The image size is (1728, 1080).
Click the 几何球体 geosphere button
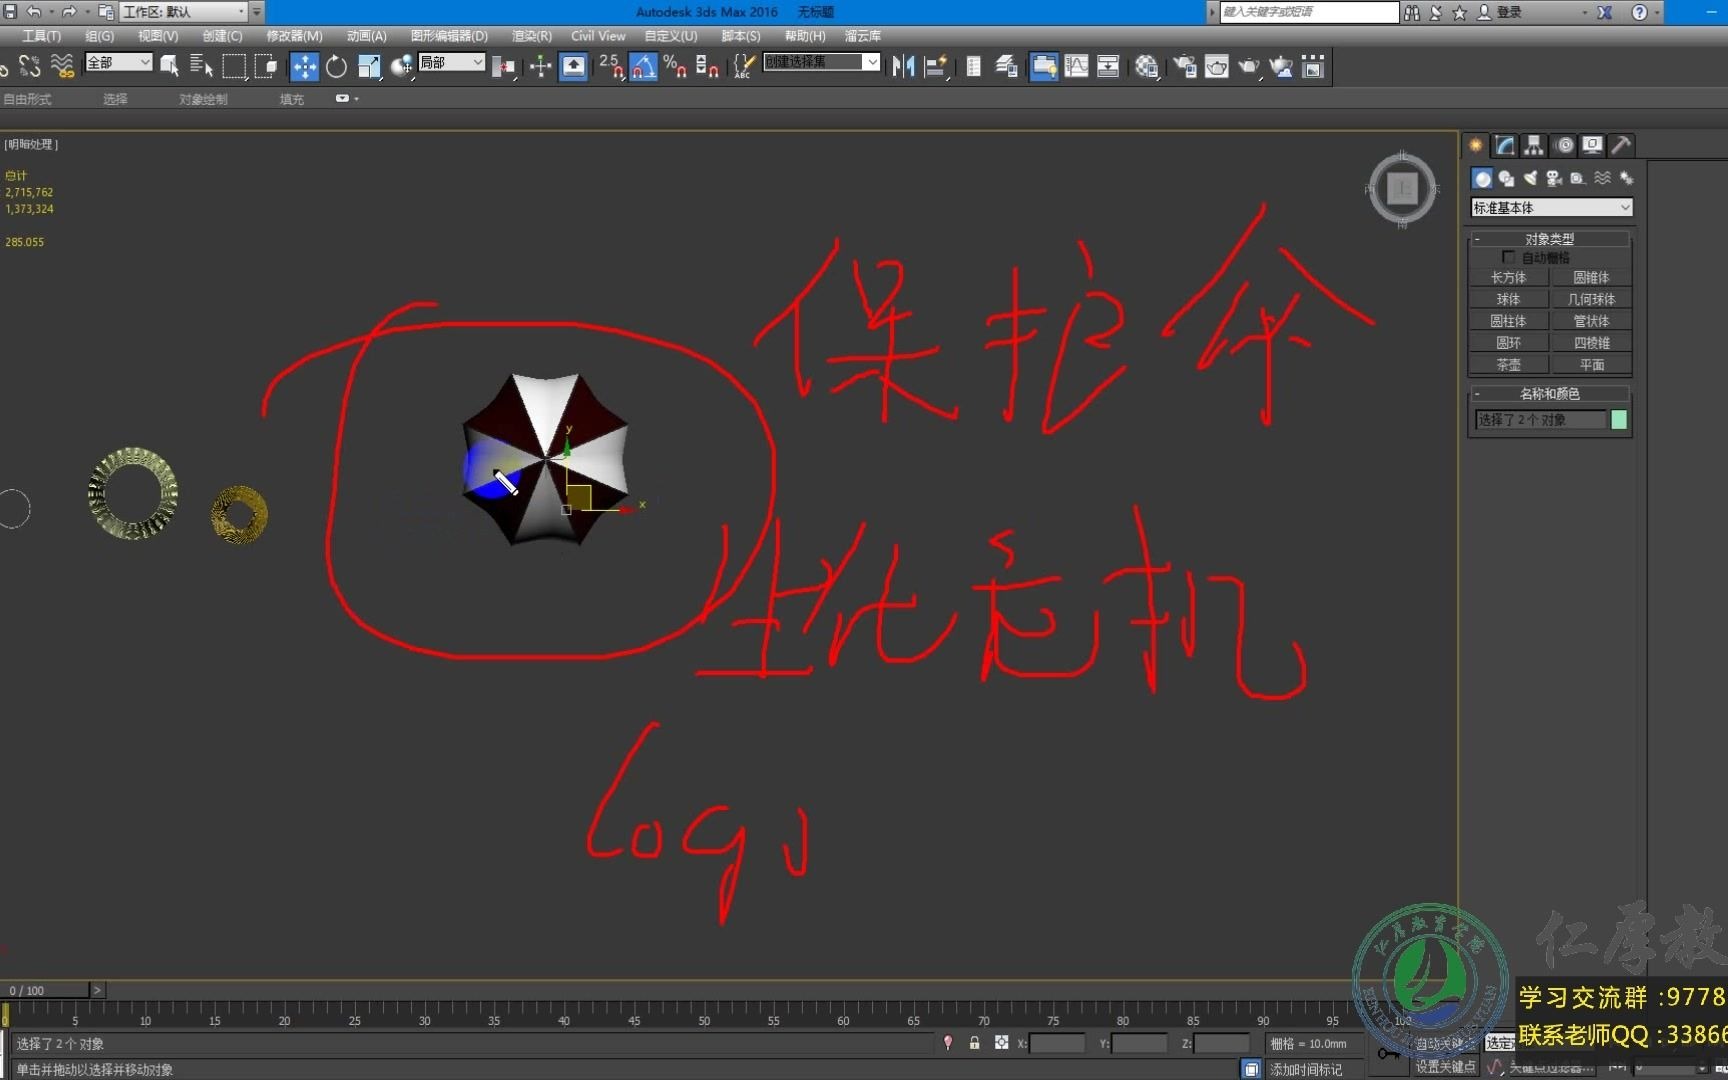click(1591, 299)
